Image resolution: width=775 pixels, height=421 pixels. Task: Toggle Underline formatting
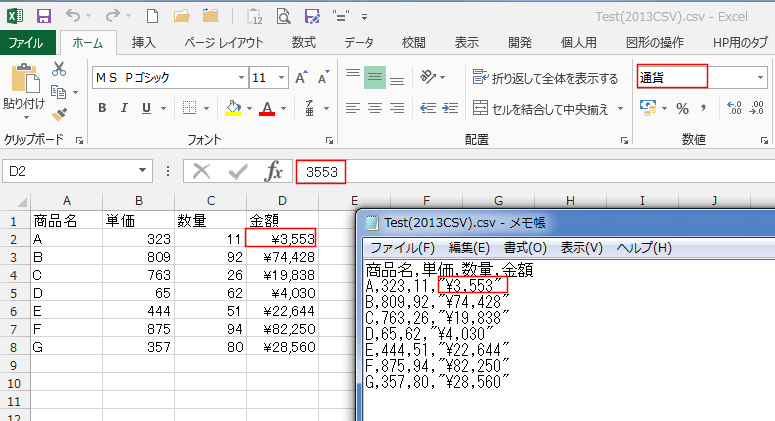pos(146,108)
